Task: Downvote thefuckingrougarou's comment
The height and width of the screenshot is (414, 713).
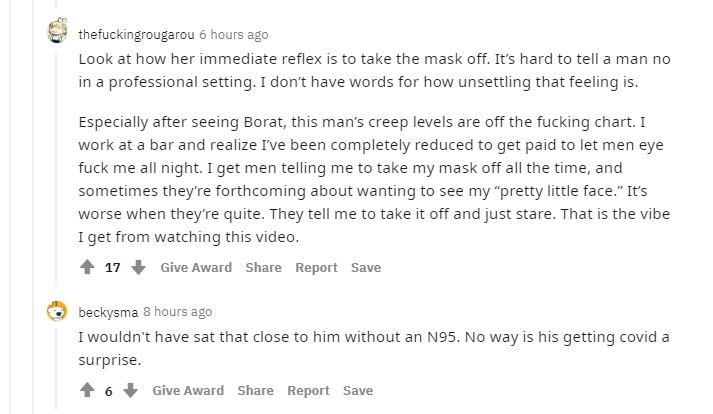Action: 139,268
